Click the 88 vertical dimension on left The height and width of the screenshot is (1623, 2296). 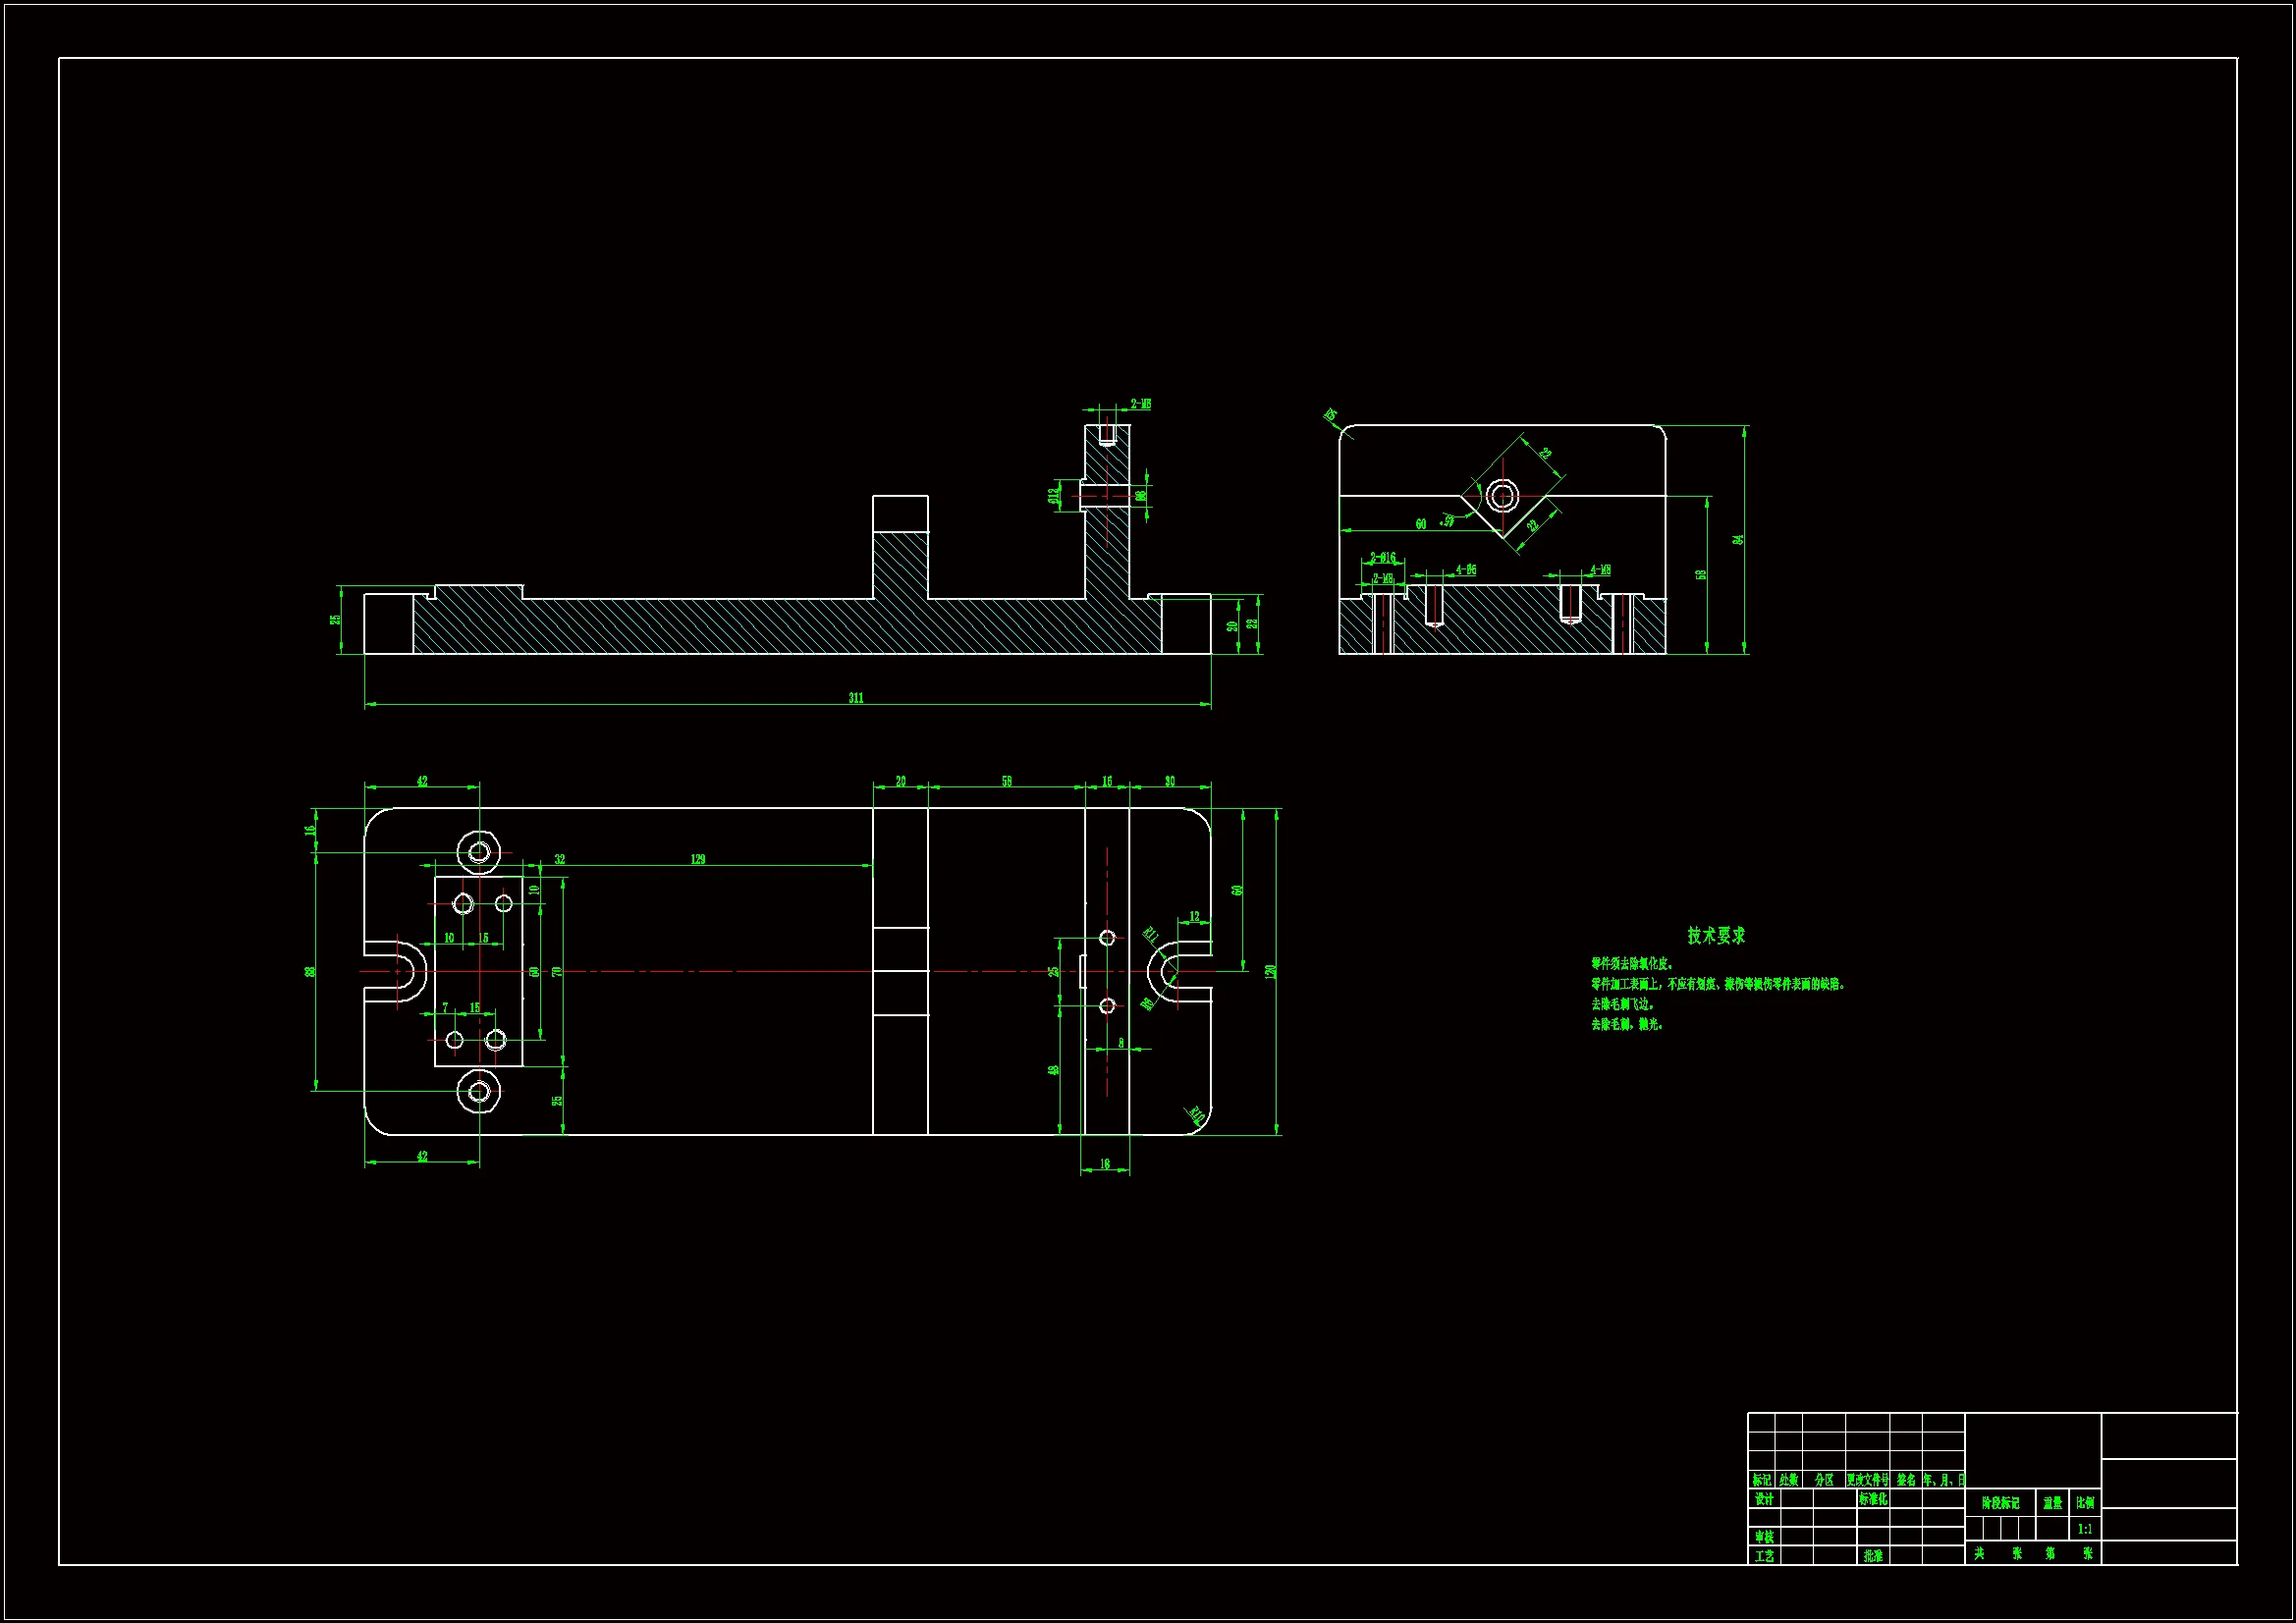310,971
